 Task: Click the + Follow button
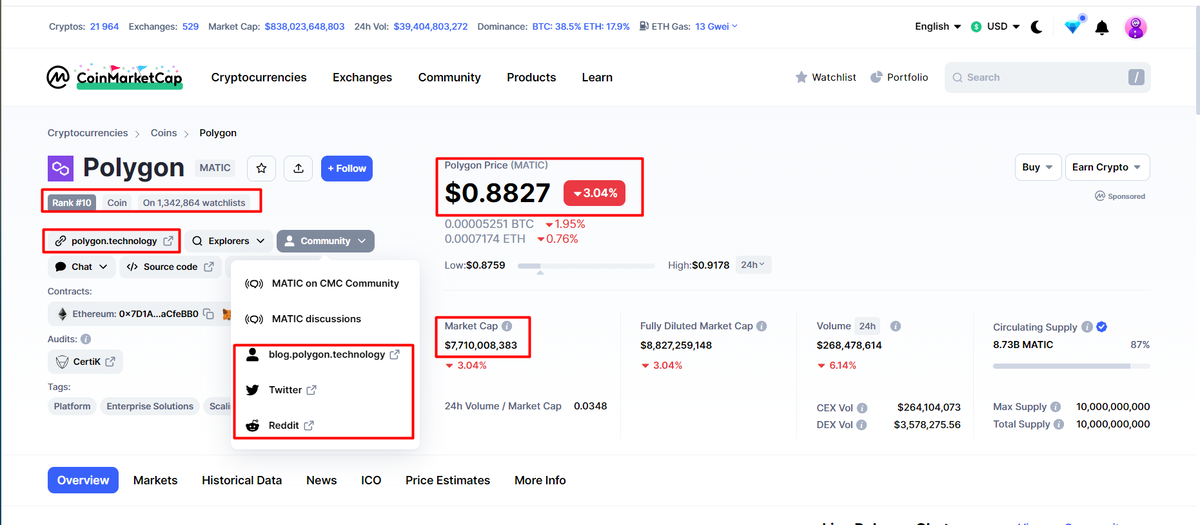(x=347, y=168)
